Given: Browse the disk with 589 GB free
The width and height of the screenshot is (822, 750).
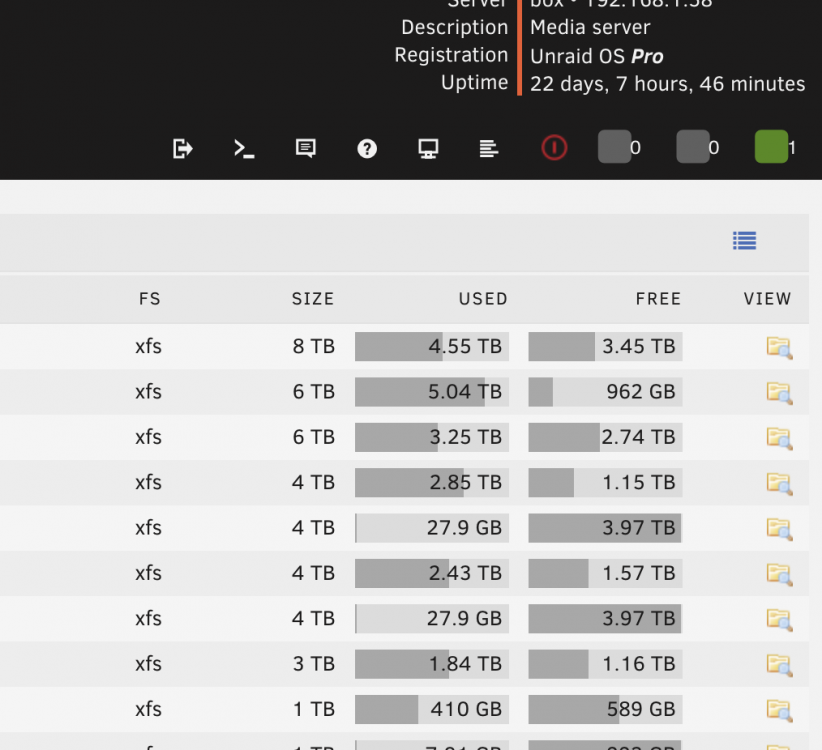Looking at the screenshot, I should click(779, 710).
